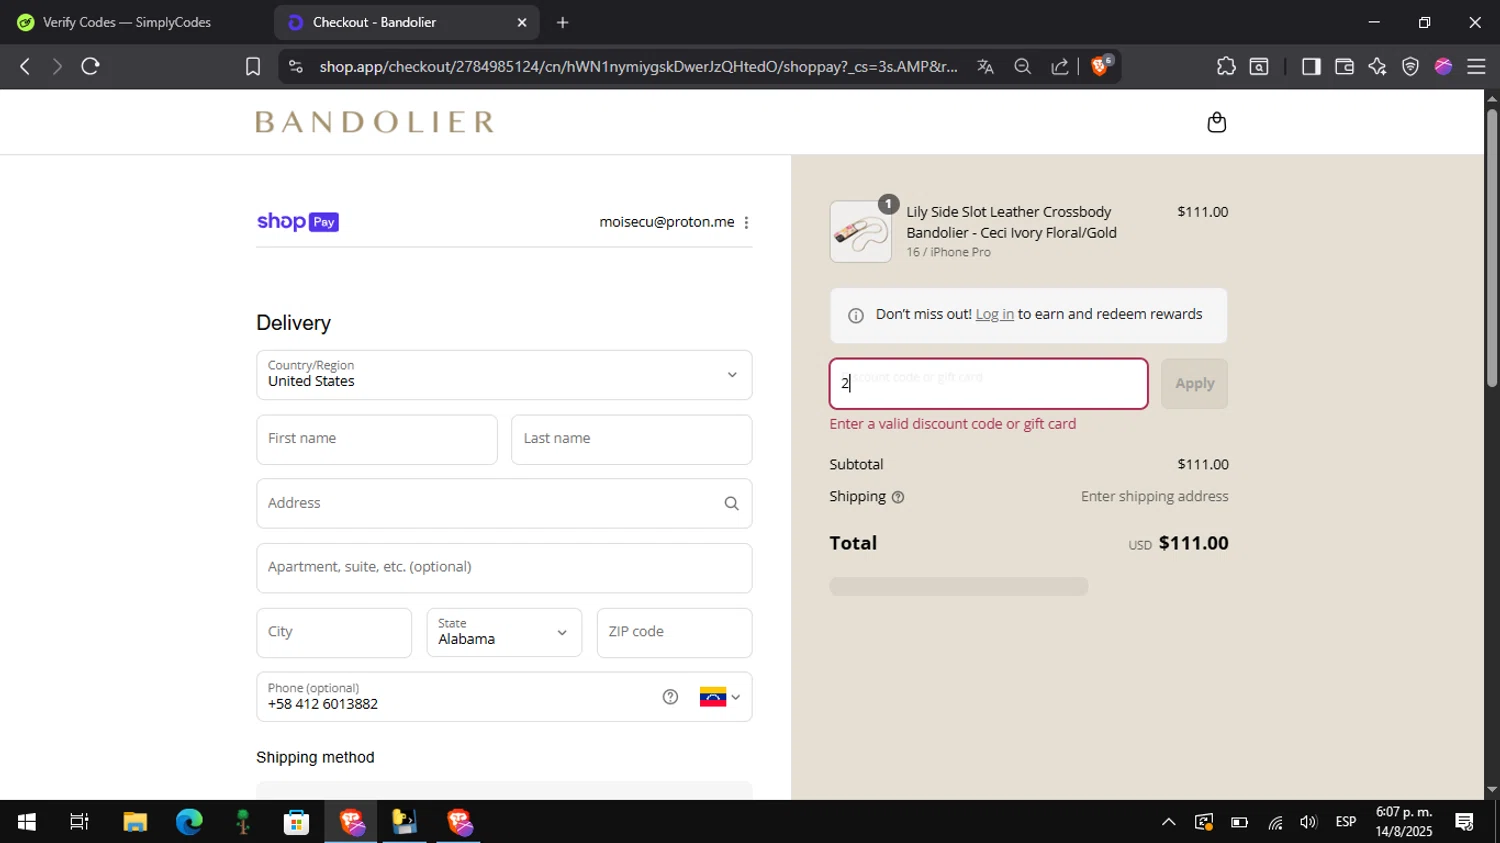Open Task View on taskbar
Screen dimensions: 1500x843
tap(79, 822)
